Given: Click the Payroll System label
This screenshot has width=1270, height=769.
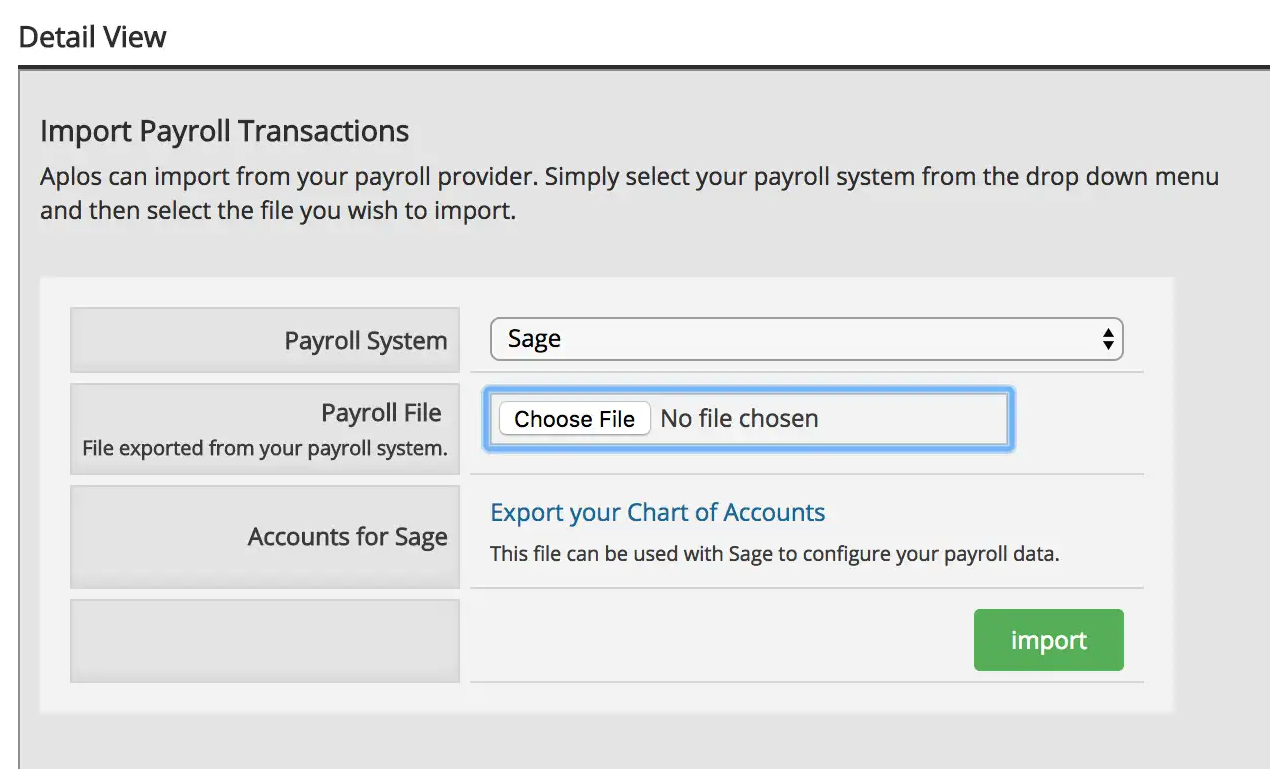Looking at the screenshot, I should pos(366,341).
